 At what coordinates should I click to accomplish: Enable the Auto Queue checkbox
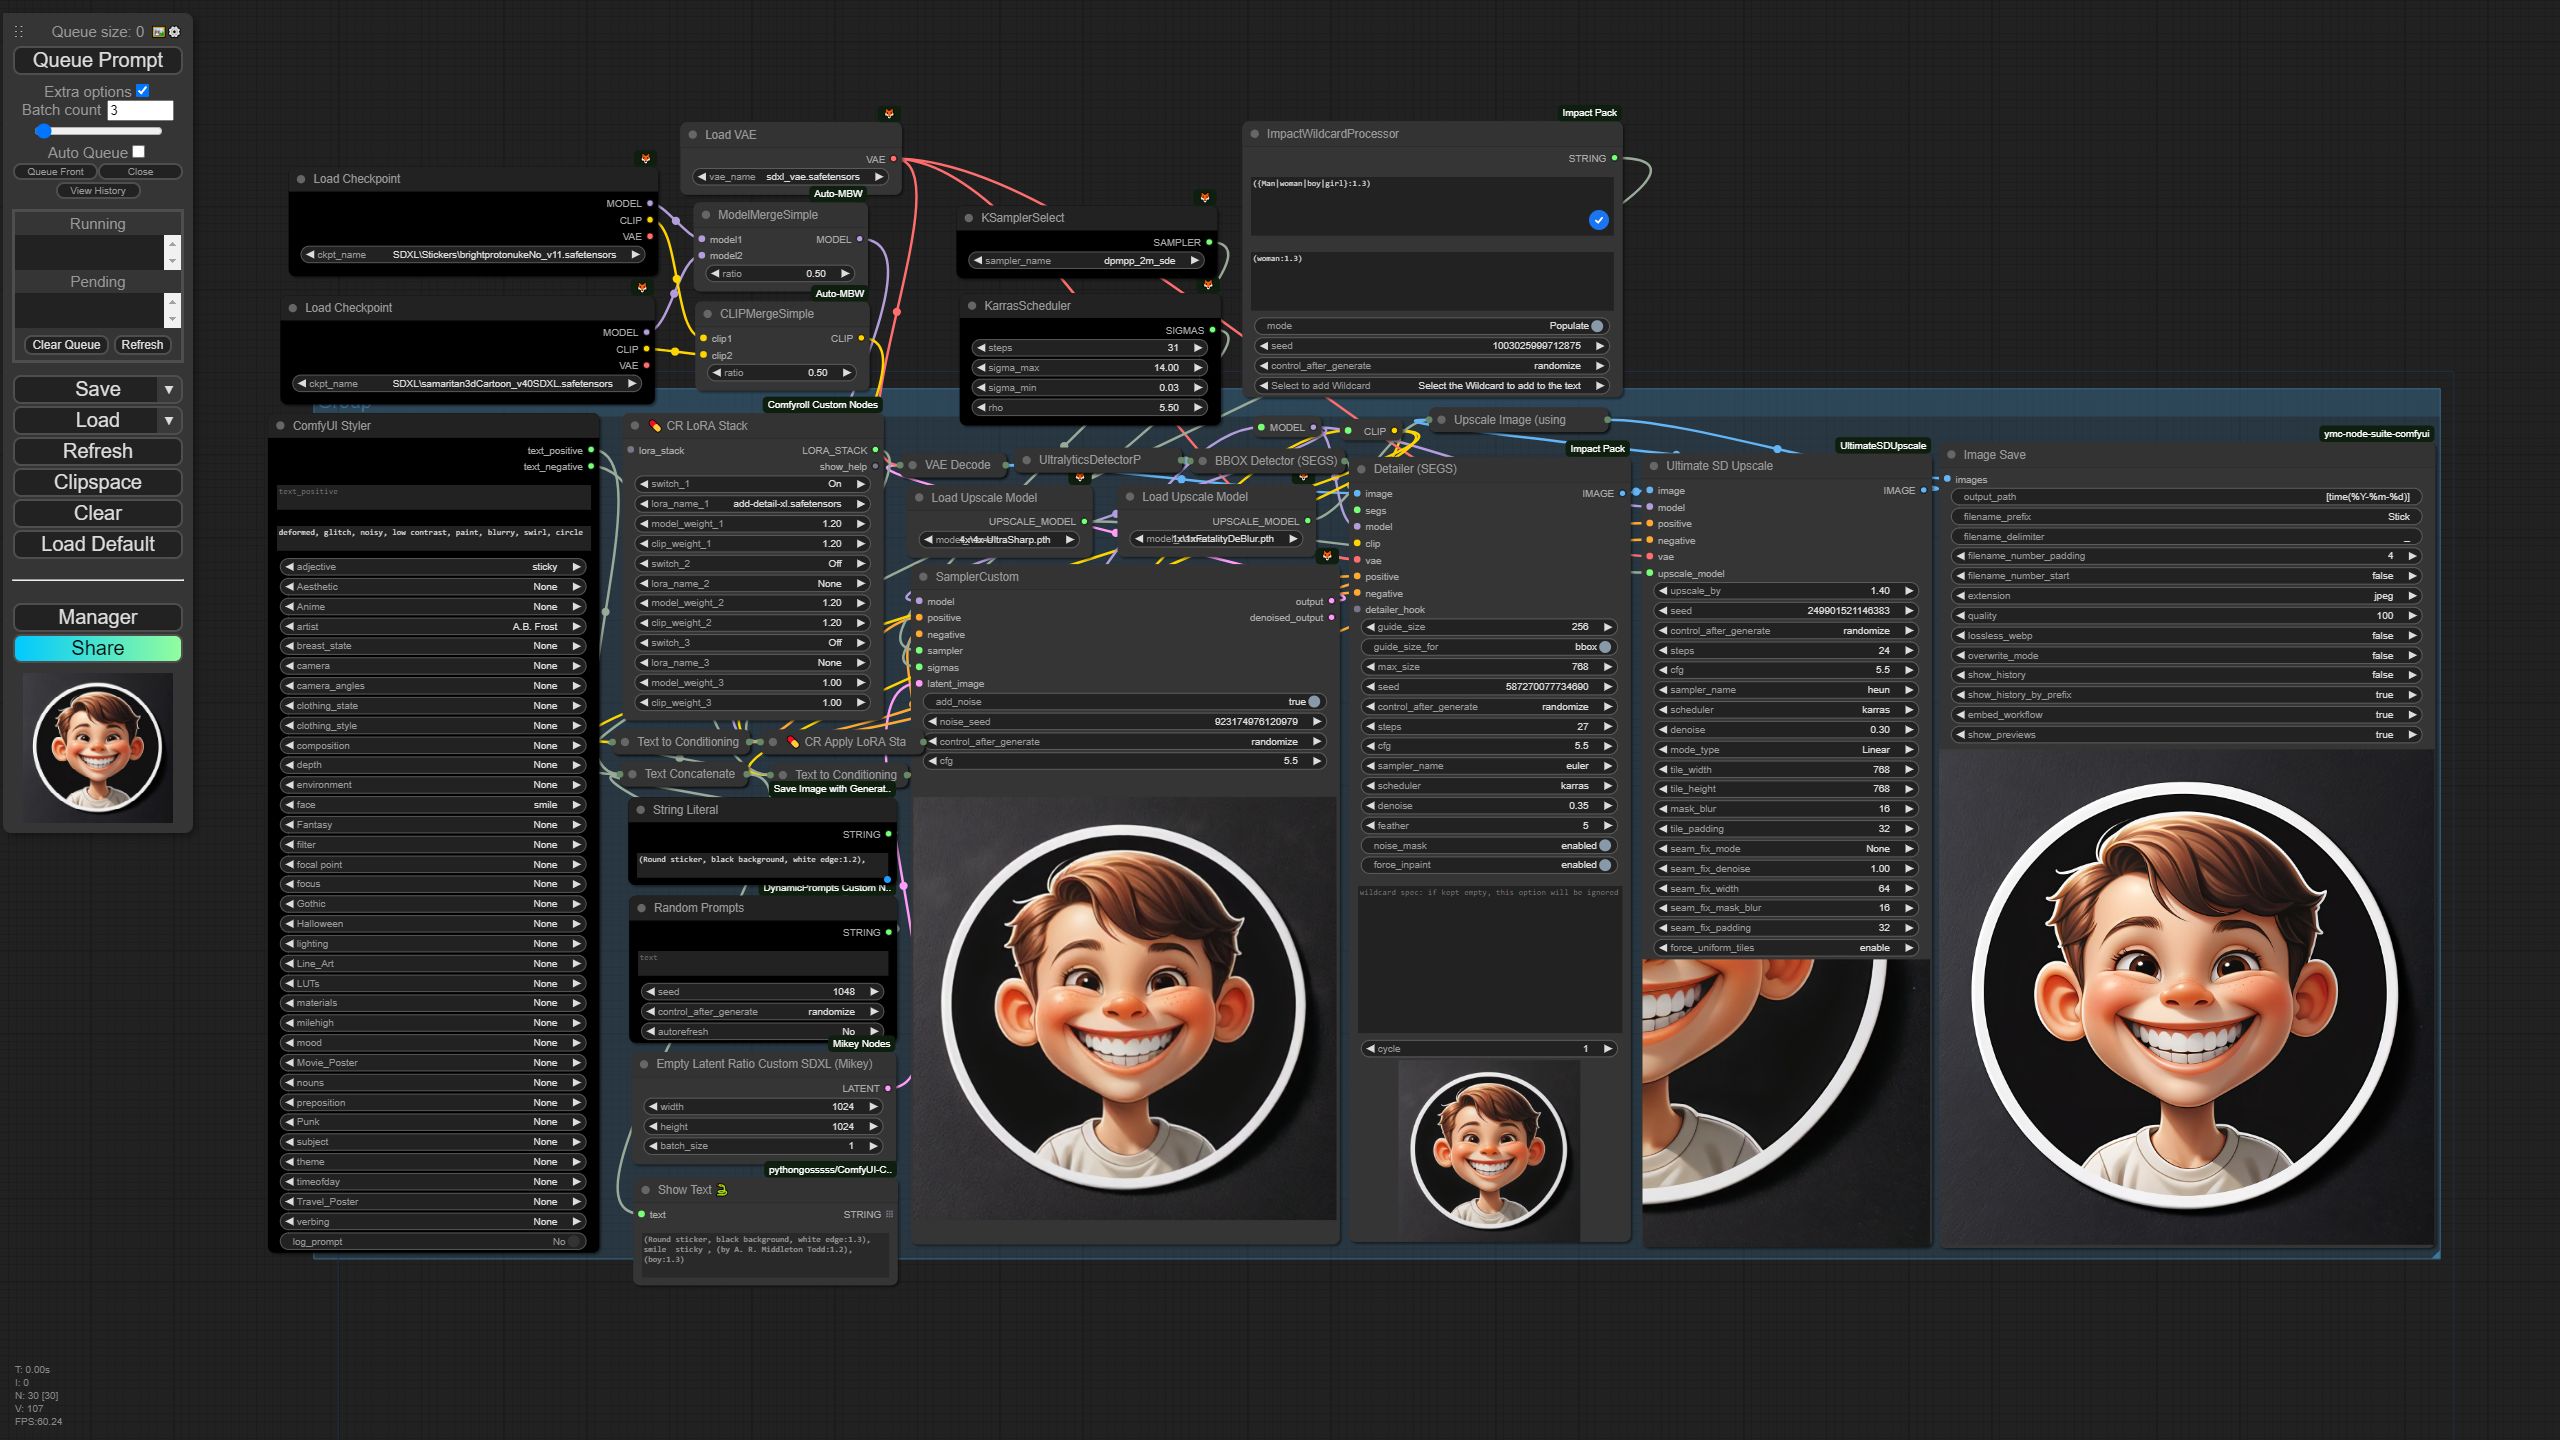point(138,152)
